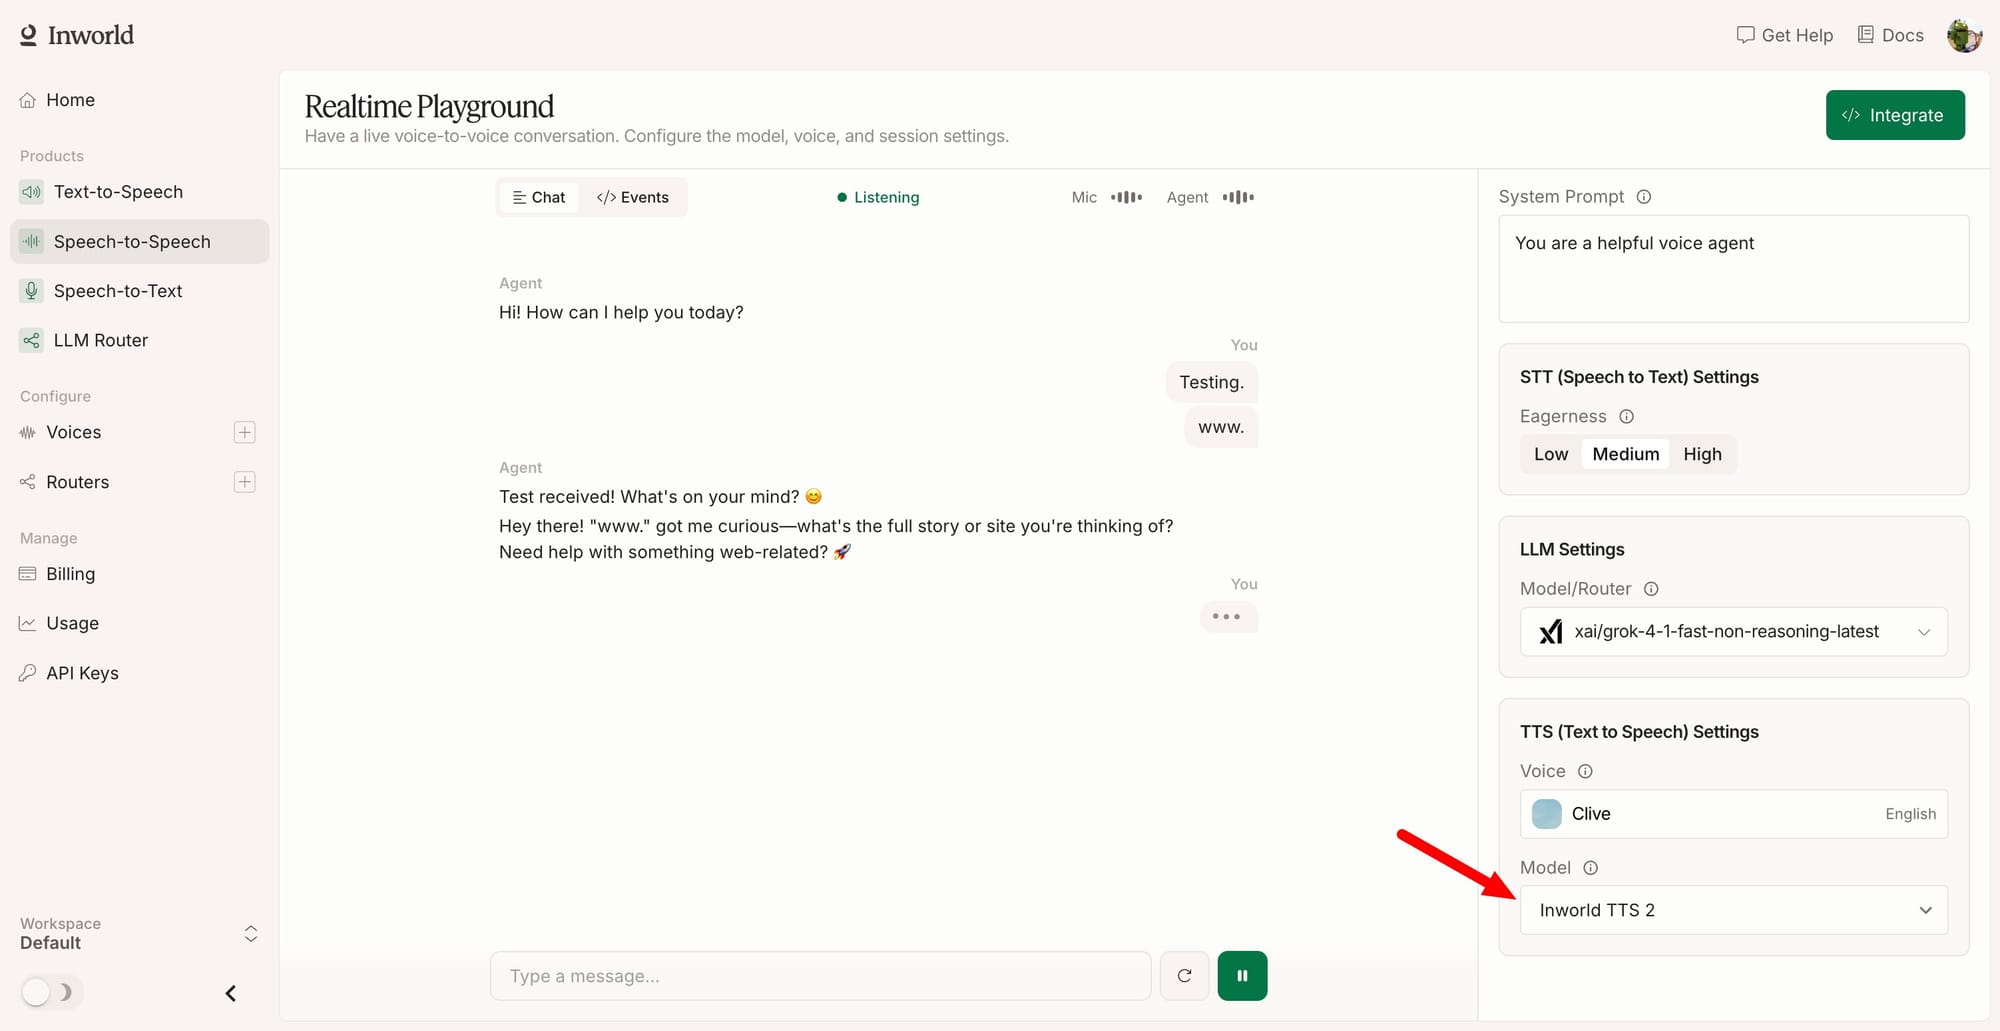Open the Clive voice selector
Screen dimensions: 2000x1031
[x=1734, y=814]
